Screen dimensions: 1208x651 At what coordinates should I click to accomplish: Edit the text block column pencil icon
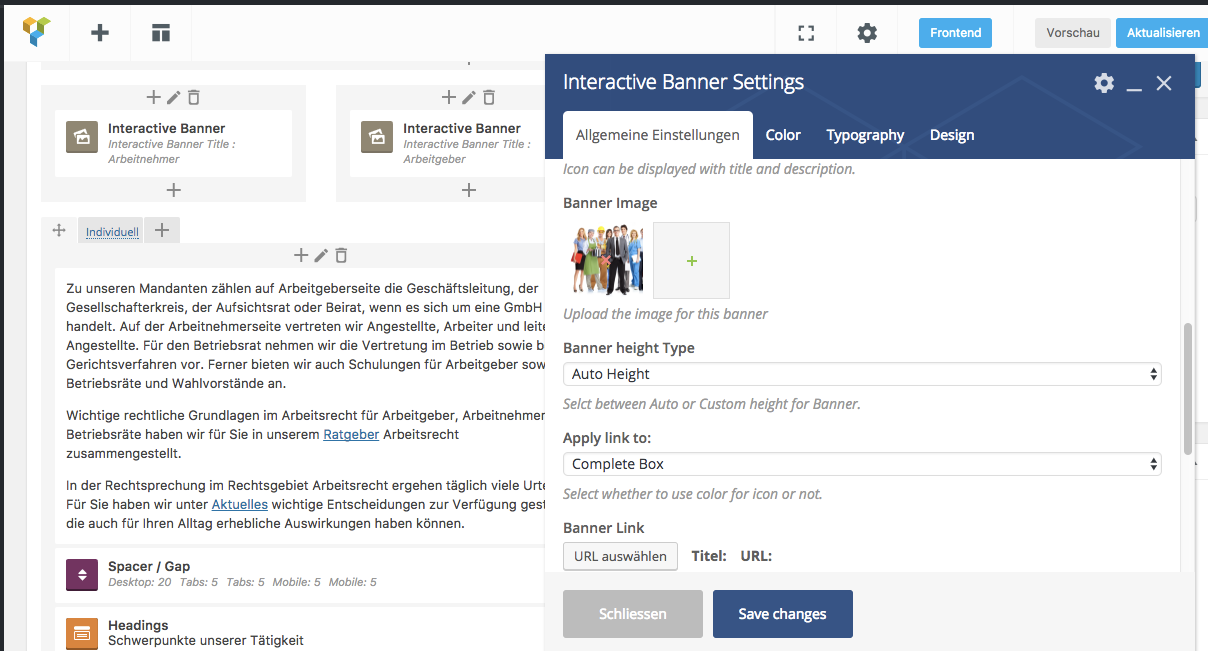321,256
